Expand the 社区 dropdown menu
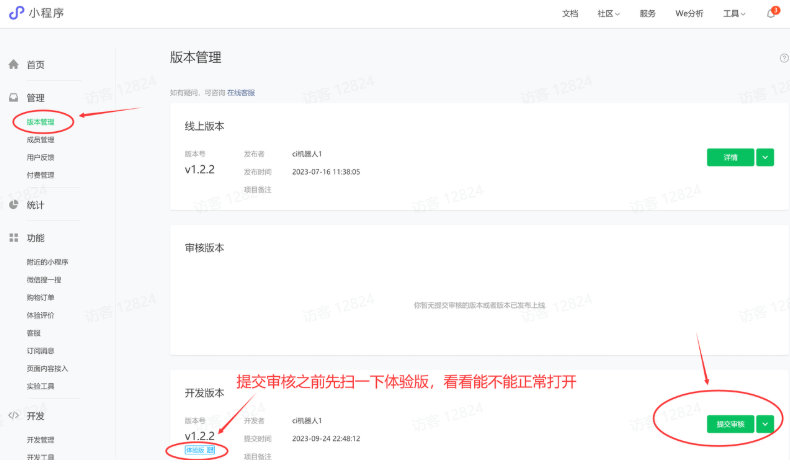Screen dimensions: 790x464 (609, 14)
